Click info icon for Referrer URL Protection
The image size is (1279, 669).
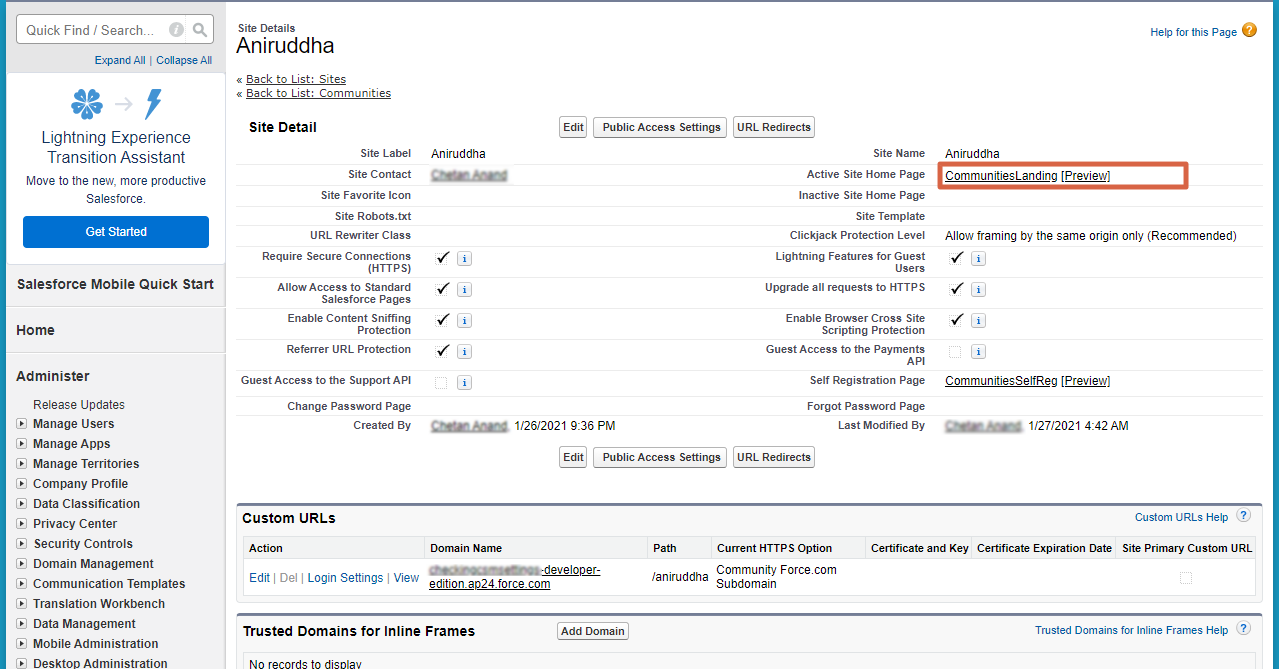464,351
